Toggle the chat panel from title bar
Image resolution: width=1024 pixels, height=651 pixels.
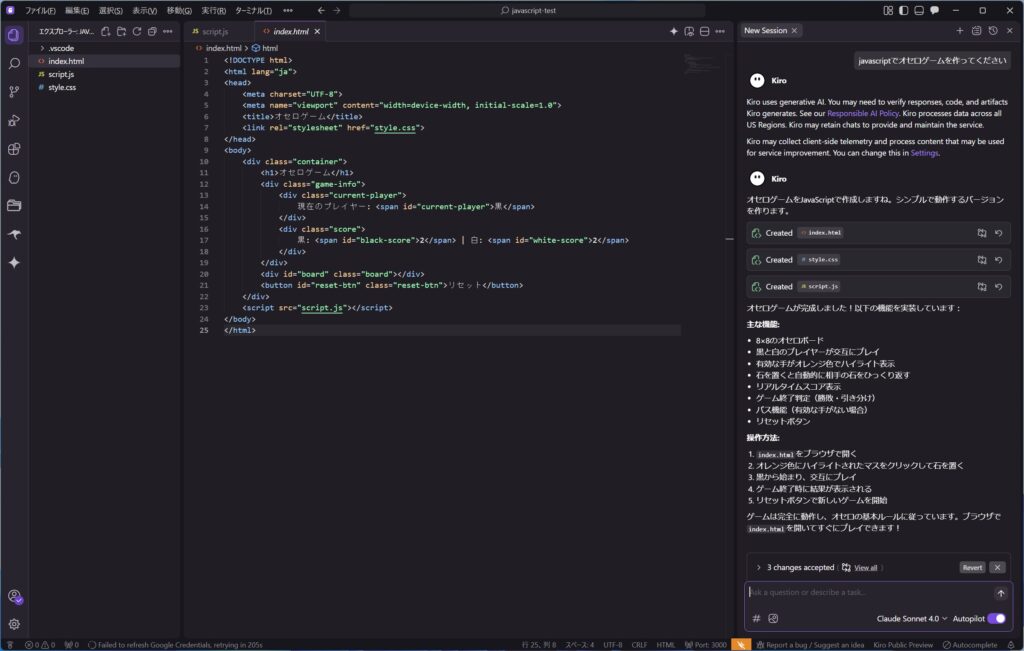pyautogui.click(x=935, y=10)
